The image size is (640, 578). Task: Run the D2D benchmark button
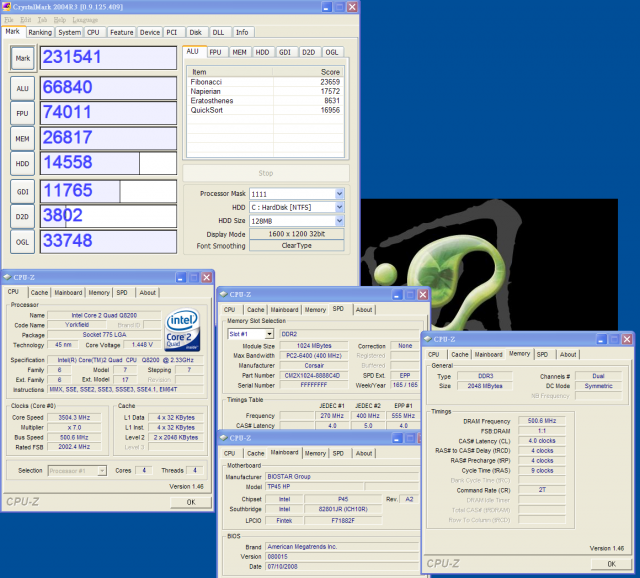pos(22,217)
